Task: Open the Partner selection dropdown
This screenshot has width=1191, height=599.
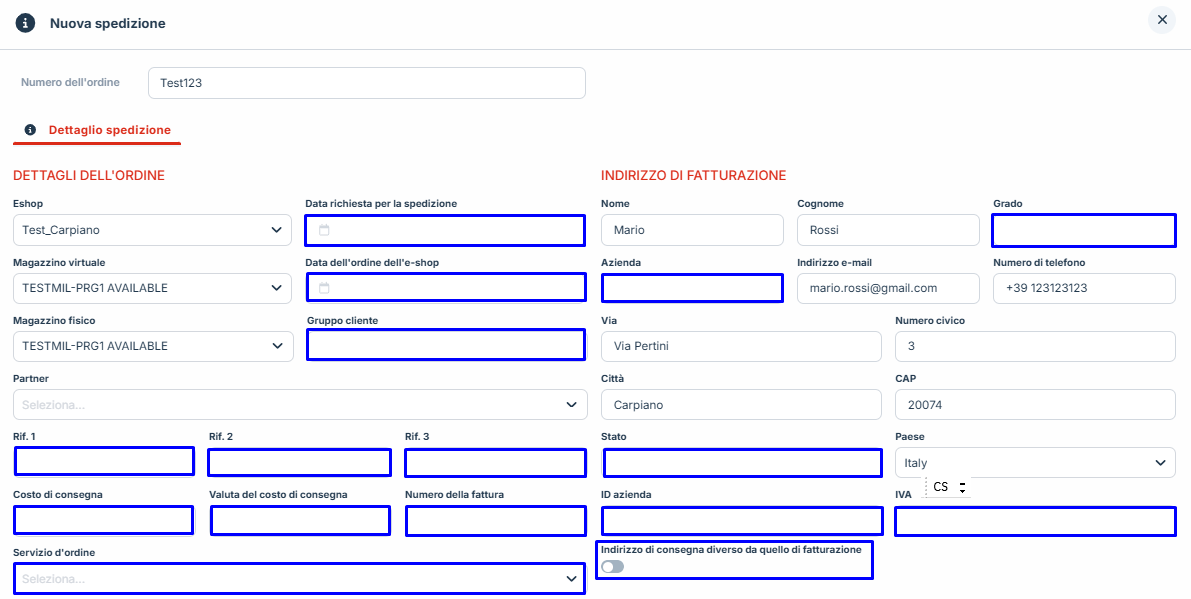Action: [299, 405]
